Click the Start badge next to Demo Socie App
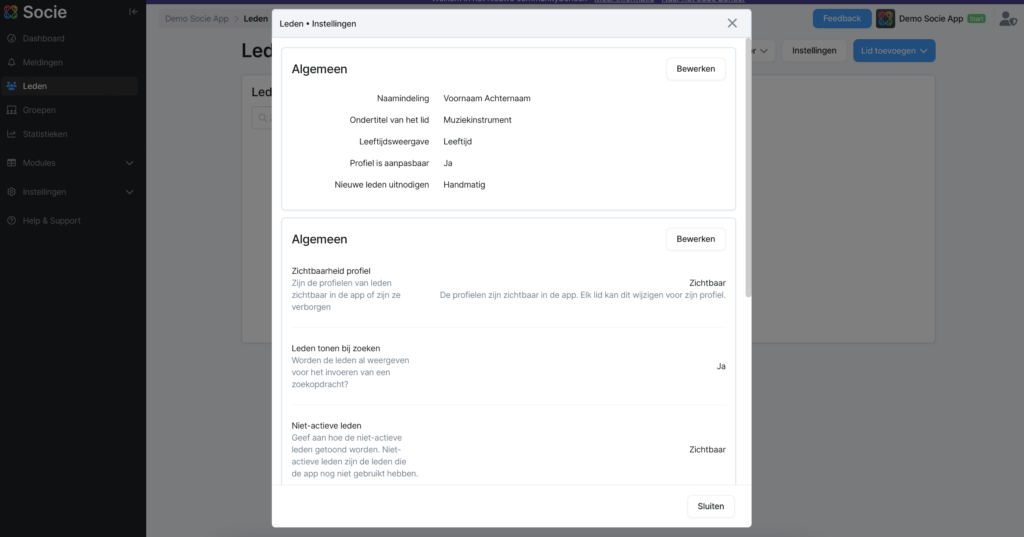 [976, 18]
